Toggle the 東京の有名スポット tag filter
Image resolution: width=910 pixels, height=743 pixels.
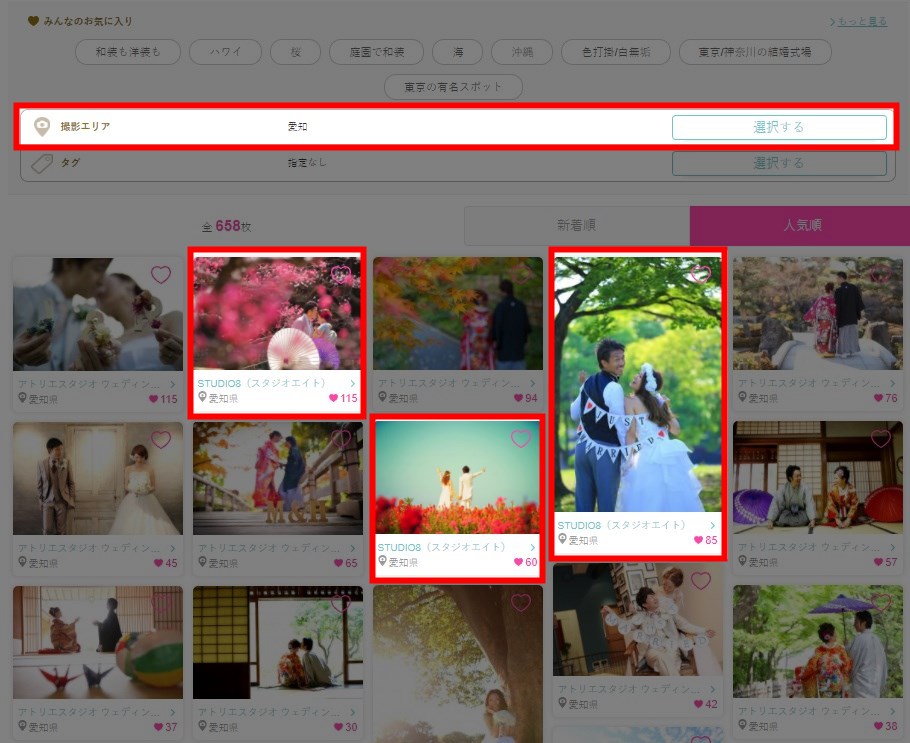[x=453, y=87]
